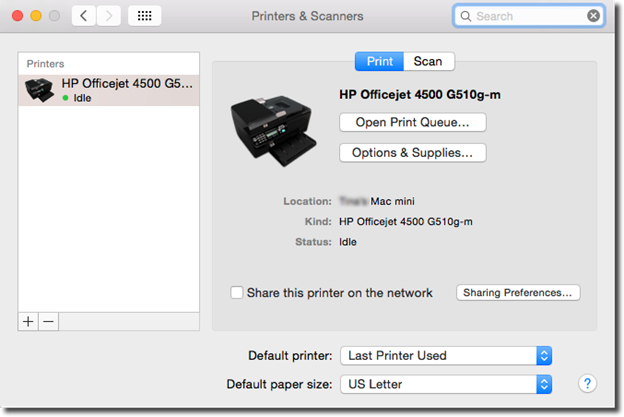The image size is (624, 417).
Task: Switch to the Print tab
Action: click(379, 61)
